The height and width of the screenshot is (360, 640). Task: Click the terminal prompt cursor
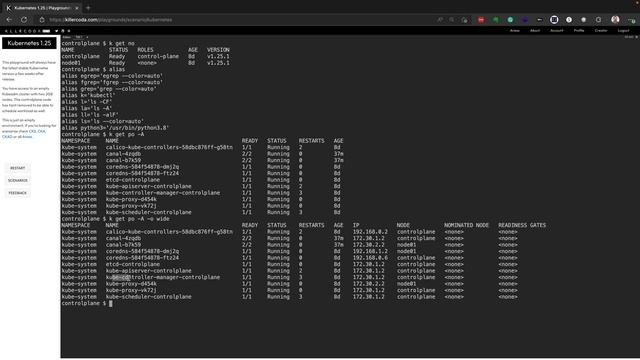[x=111, y=303]
